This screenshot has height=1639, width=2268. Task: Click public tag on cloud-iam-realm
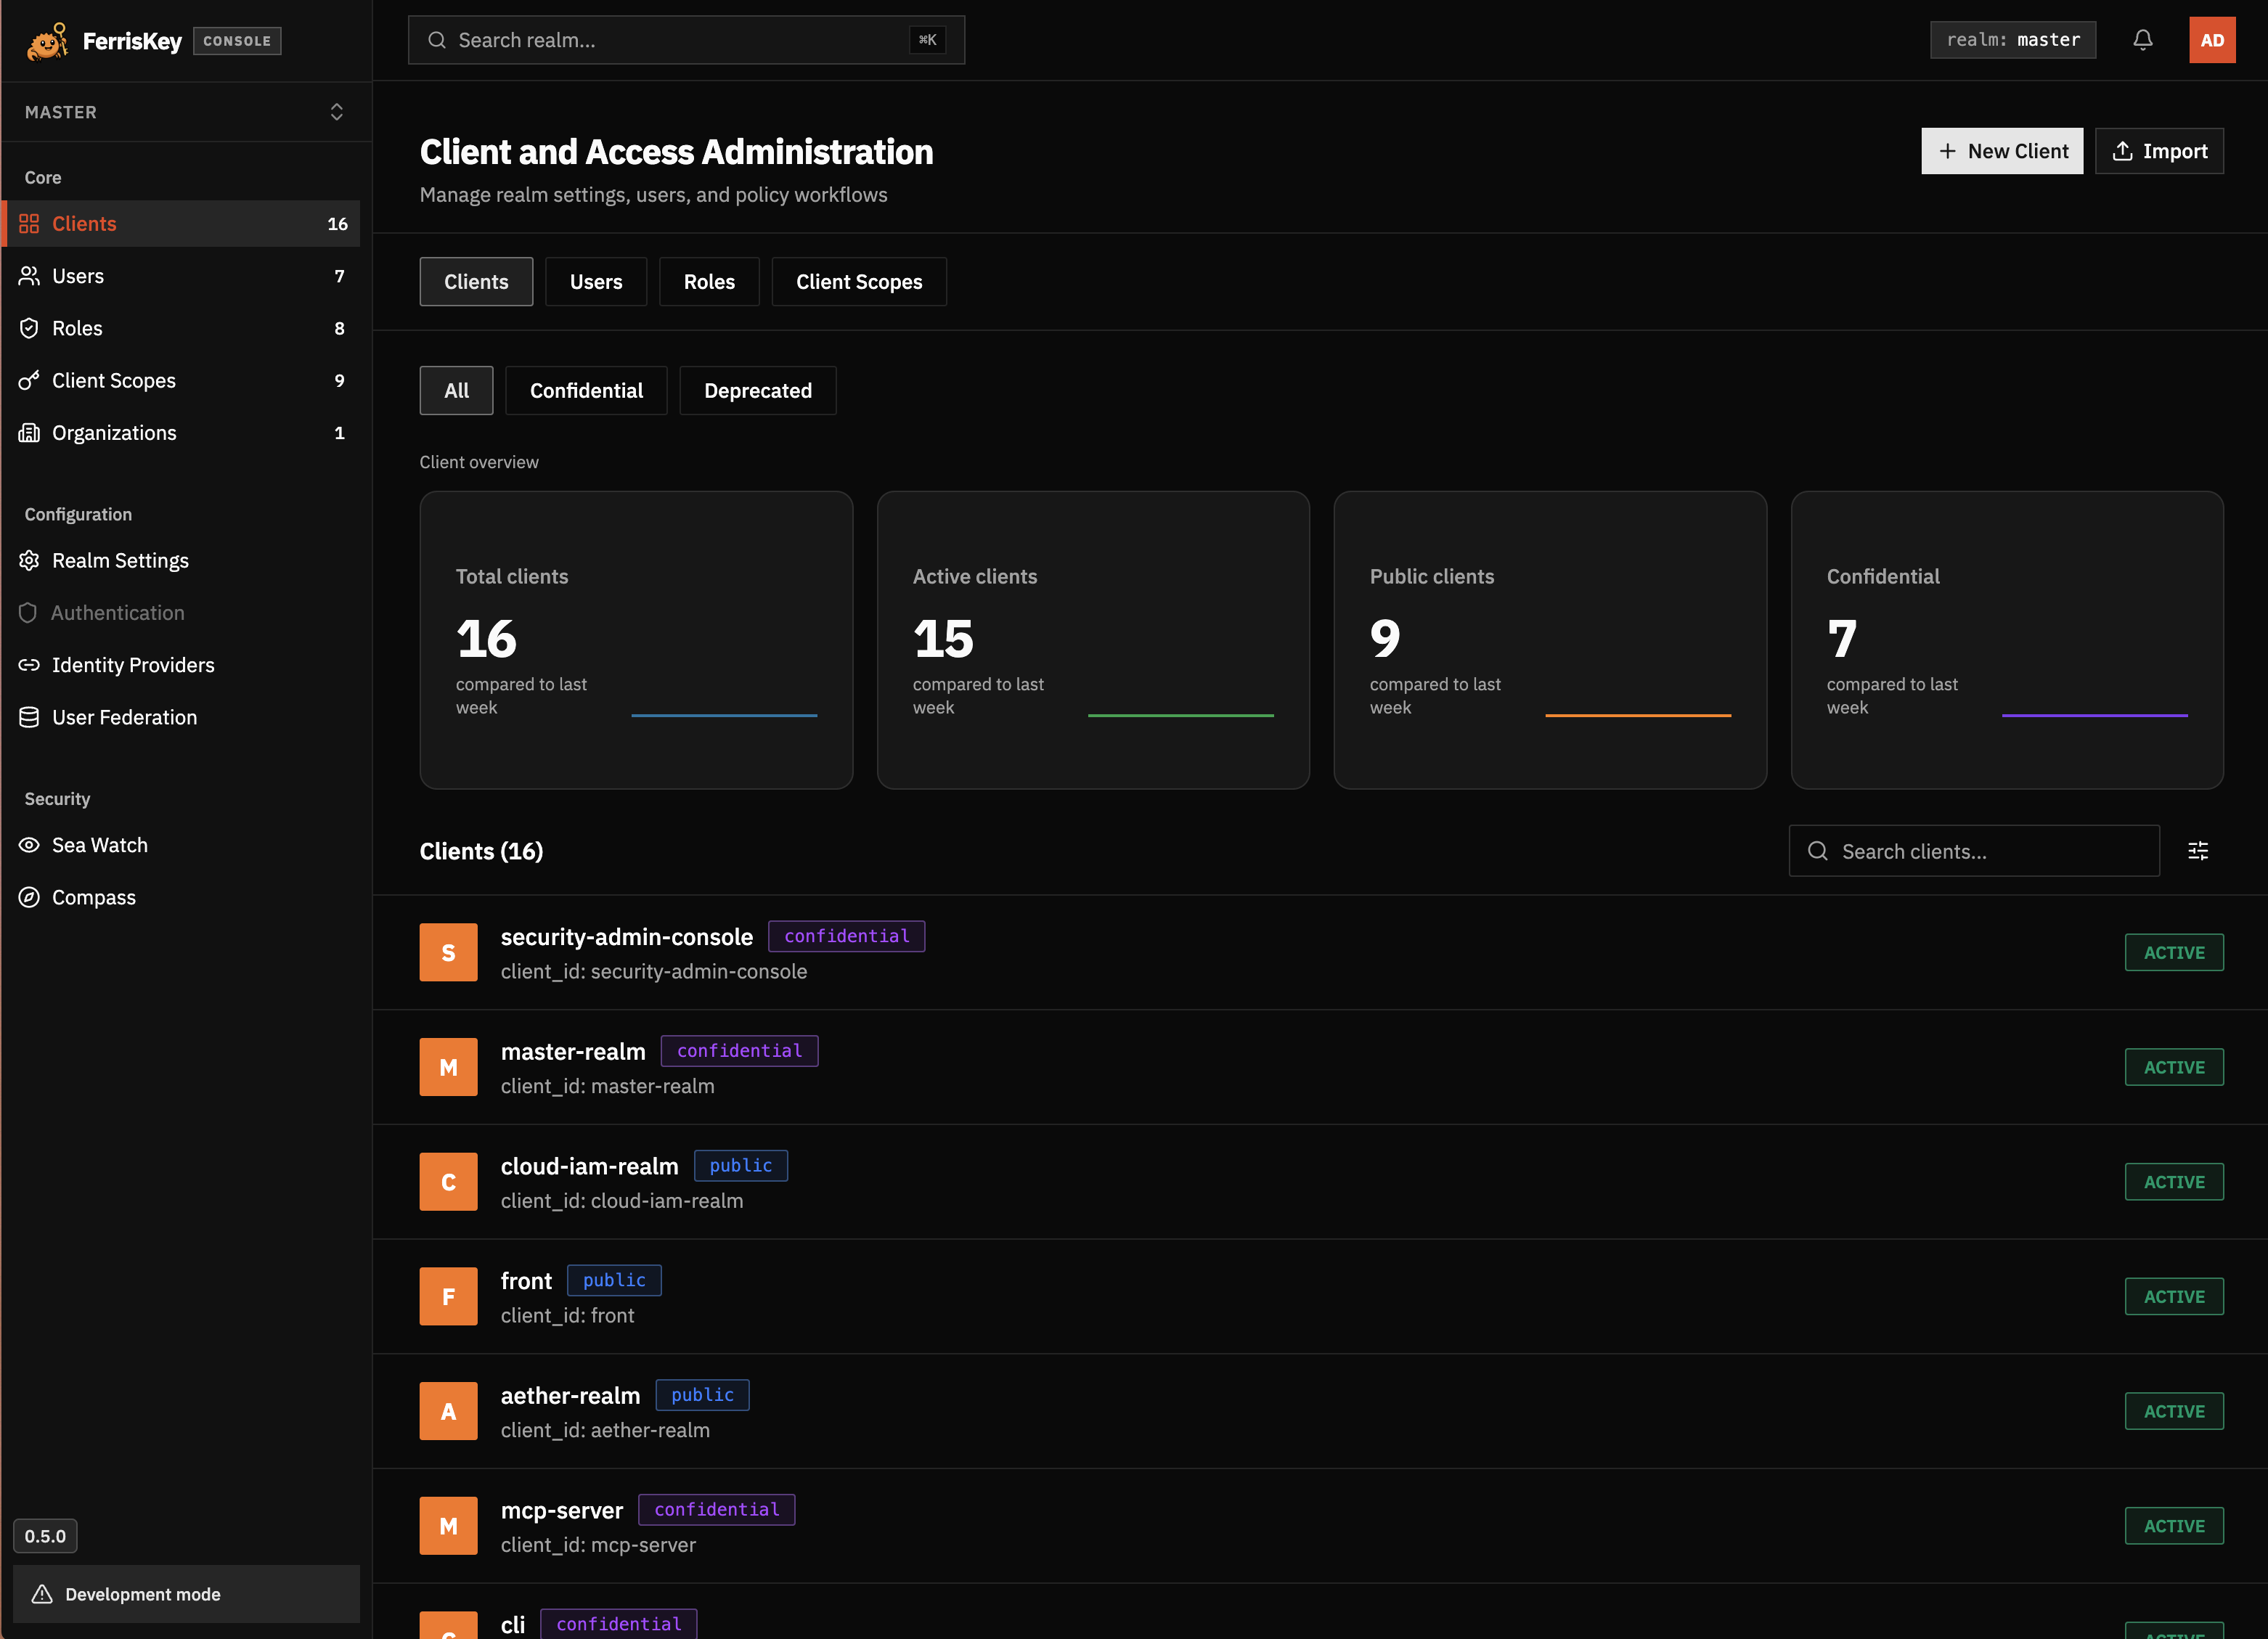pos(740,1166)
